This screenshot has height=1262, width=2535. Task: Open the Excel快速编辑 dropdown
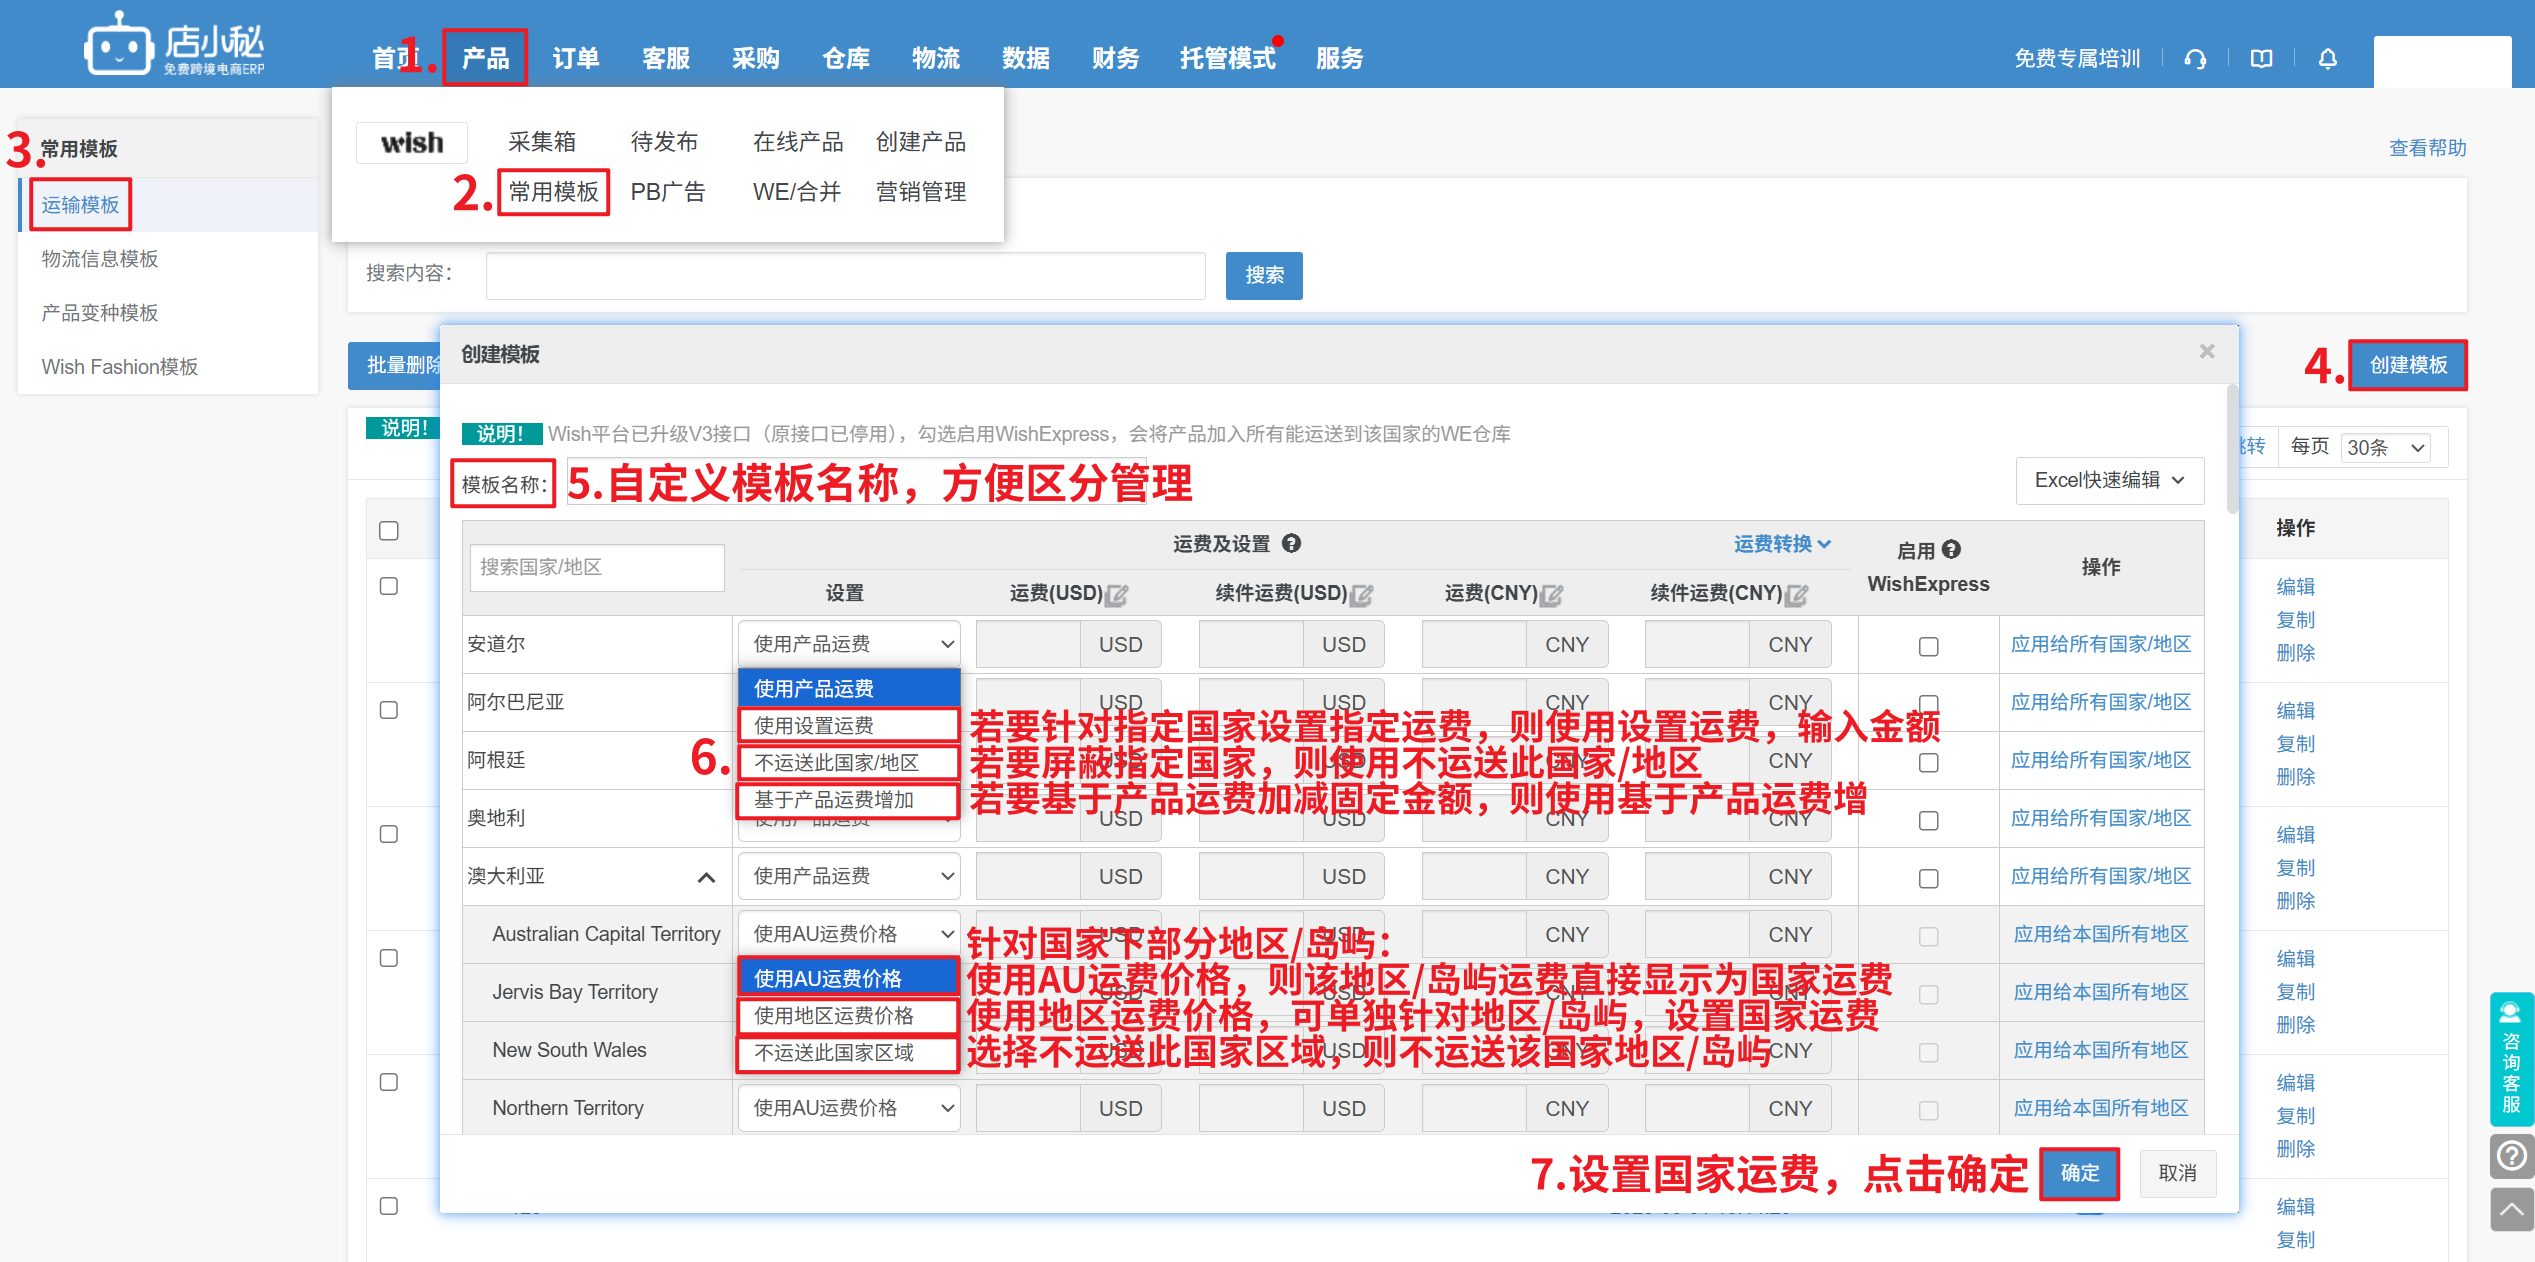[2108, 481]
